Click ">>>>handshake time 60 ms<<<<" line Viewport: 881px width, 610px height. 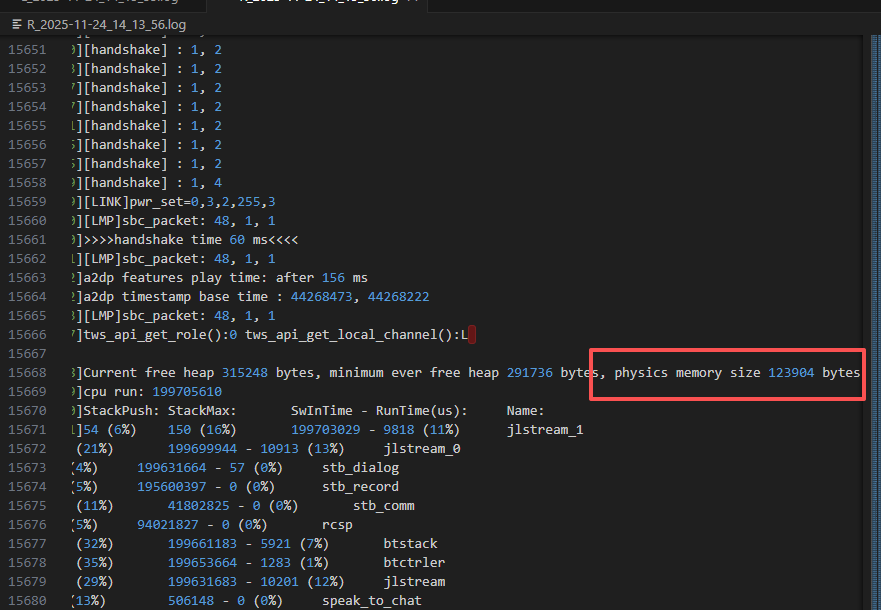tap(190, 240)
